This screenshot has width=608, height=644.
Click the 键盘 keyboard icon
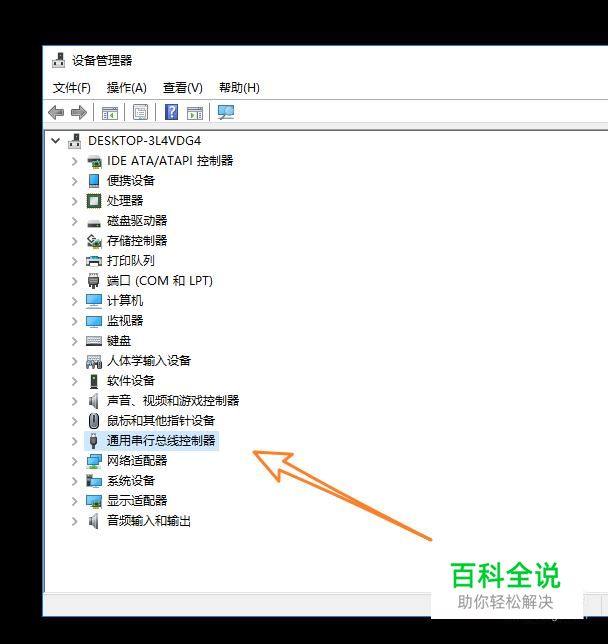[94, 341]
